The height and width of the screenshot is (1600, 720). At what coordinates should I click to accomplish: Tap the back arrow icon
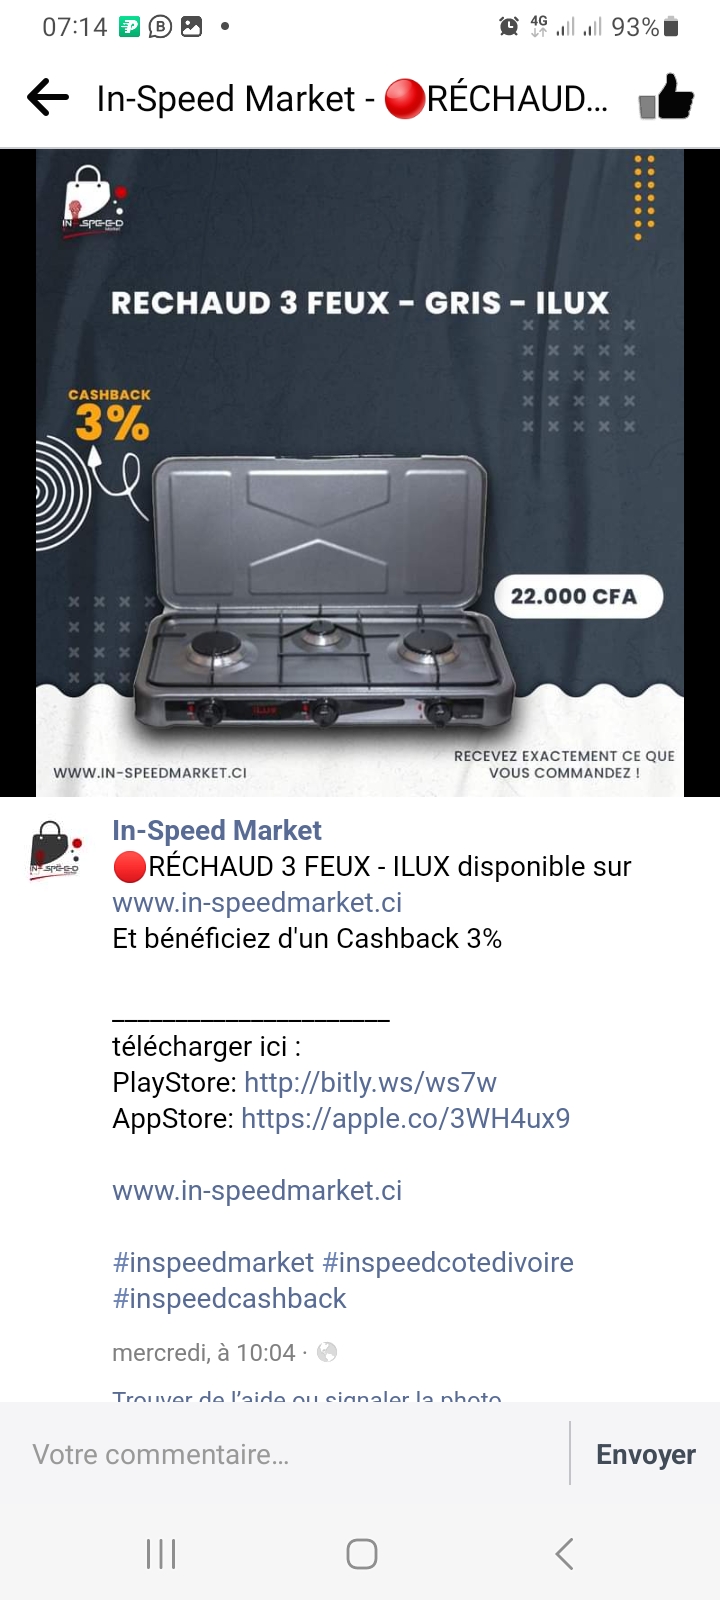pyautogui.click(x=48, y=98)
